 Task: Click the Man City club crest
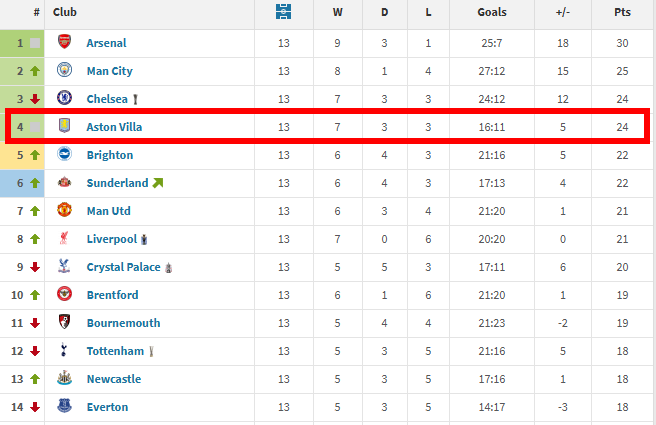(65, 71)
